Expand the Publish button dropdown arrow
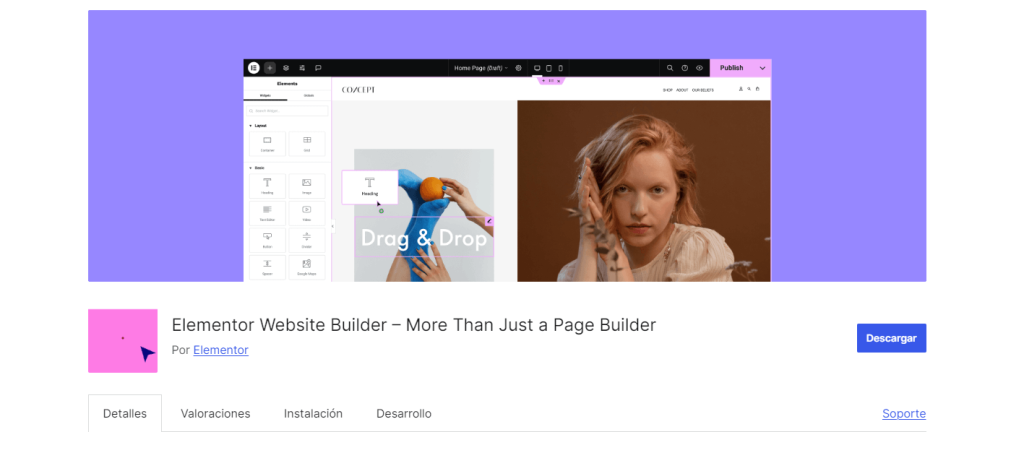Image resolution: width=1024 pixels, height=458 pixels. pyautogui.click(x=762, y=68)
